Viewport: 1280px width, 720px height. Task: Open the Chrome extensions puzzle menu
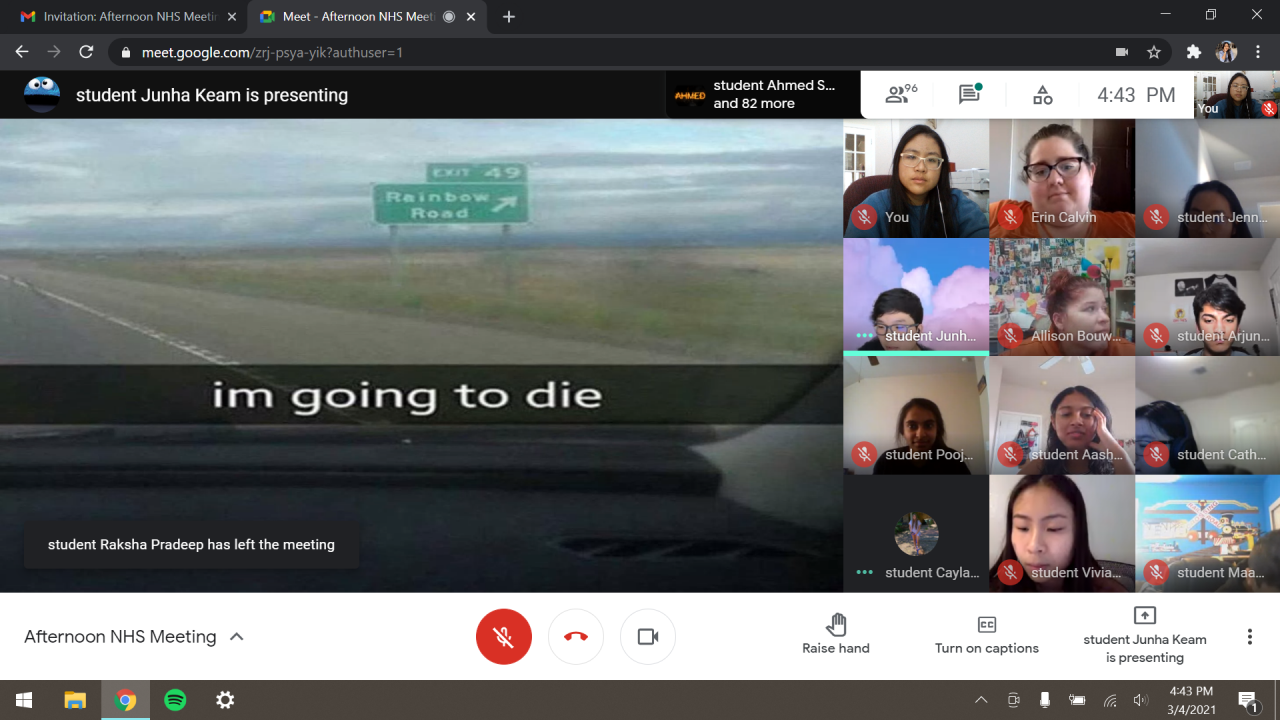1194,52
